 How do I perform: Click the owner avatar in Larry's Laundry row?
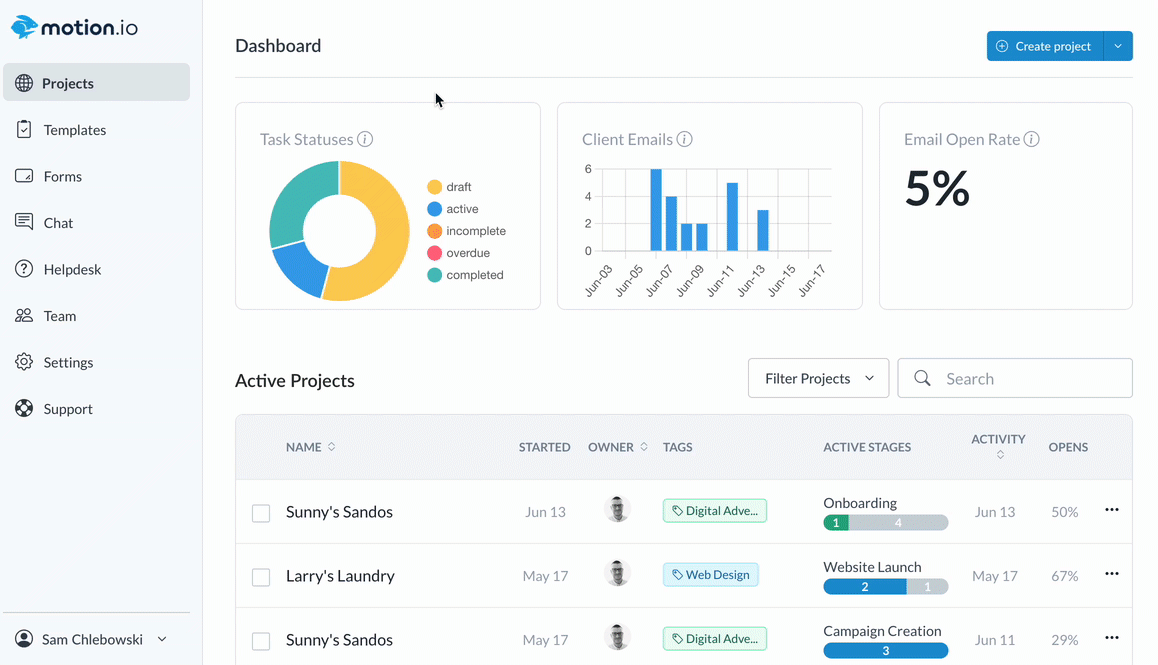click(618, 574)
